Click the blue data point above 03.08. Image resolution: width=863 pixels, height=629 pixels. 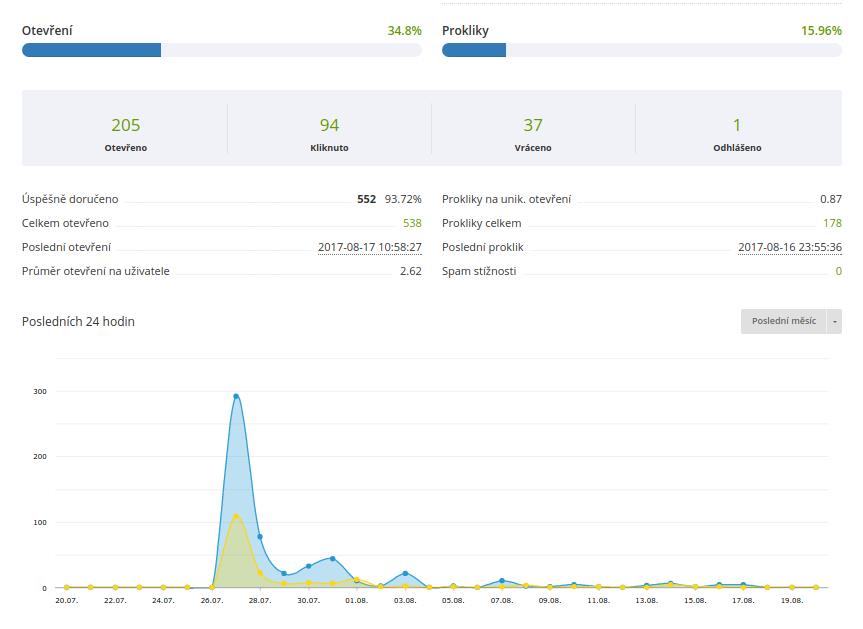[405, 574]
